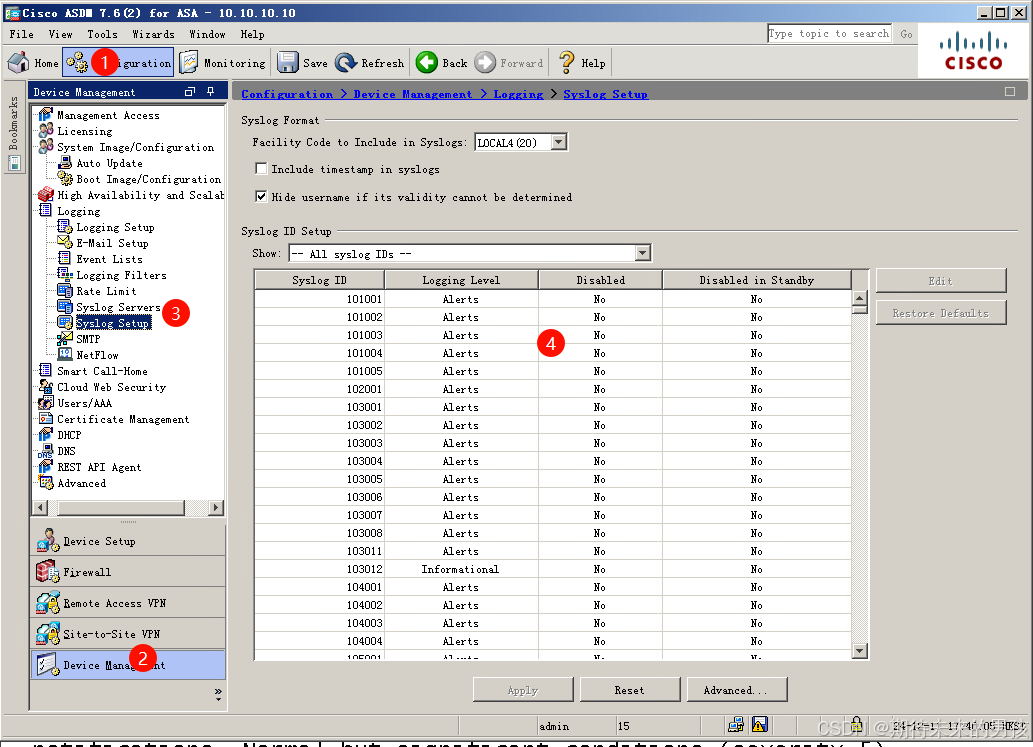This screenshot has width=1033, height=747.
Task: Click the Management Access tree icon
Action: (45, 115)
